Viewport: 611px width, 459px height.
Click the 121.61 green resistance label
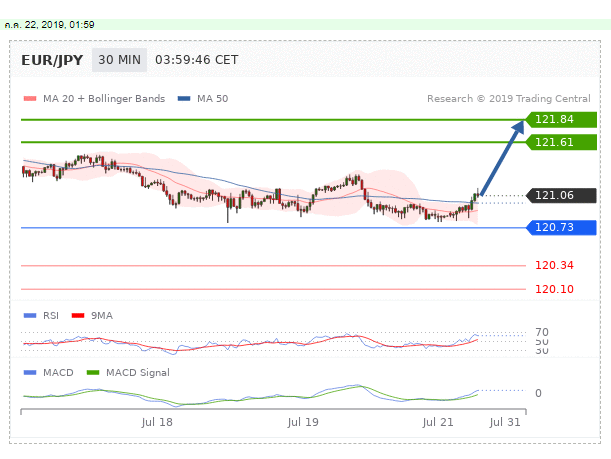pos(560,143)
